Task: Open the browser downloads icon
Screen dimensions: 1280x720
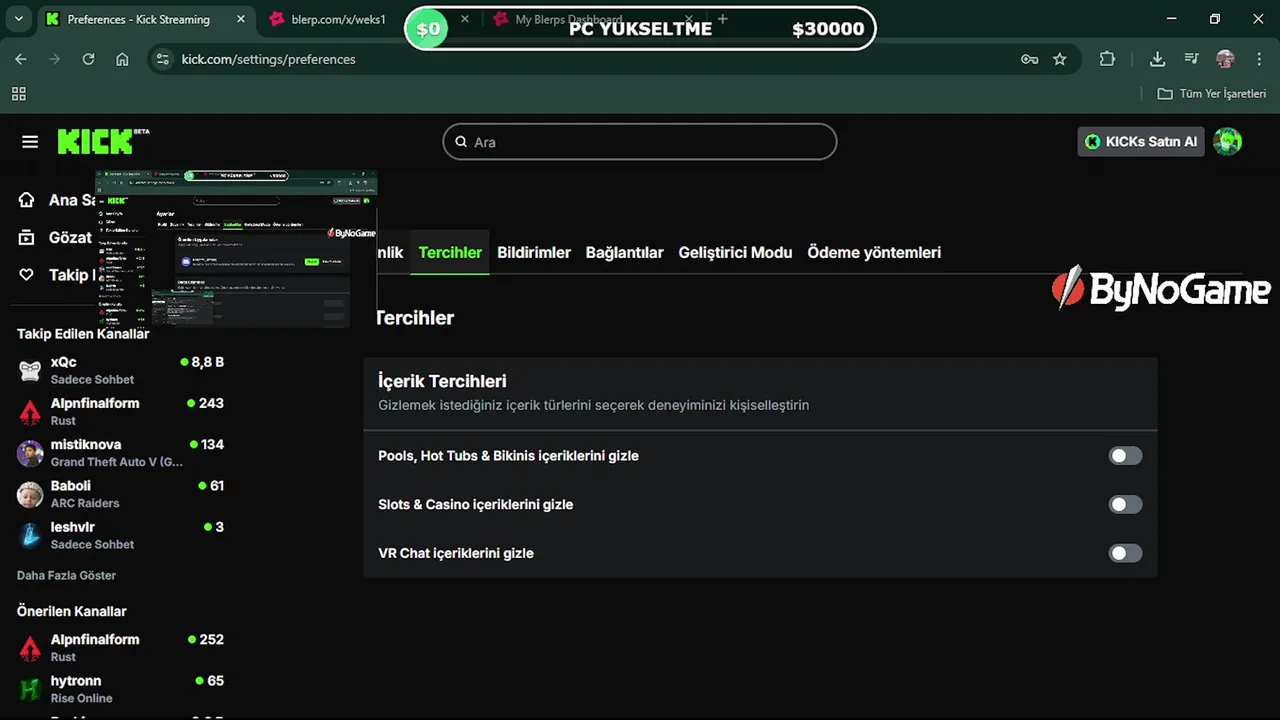Action: tap(1157, 59)
